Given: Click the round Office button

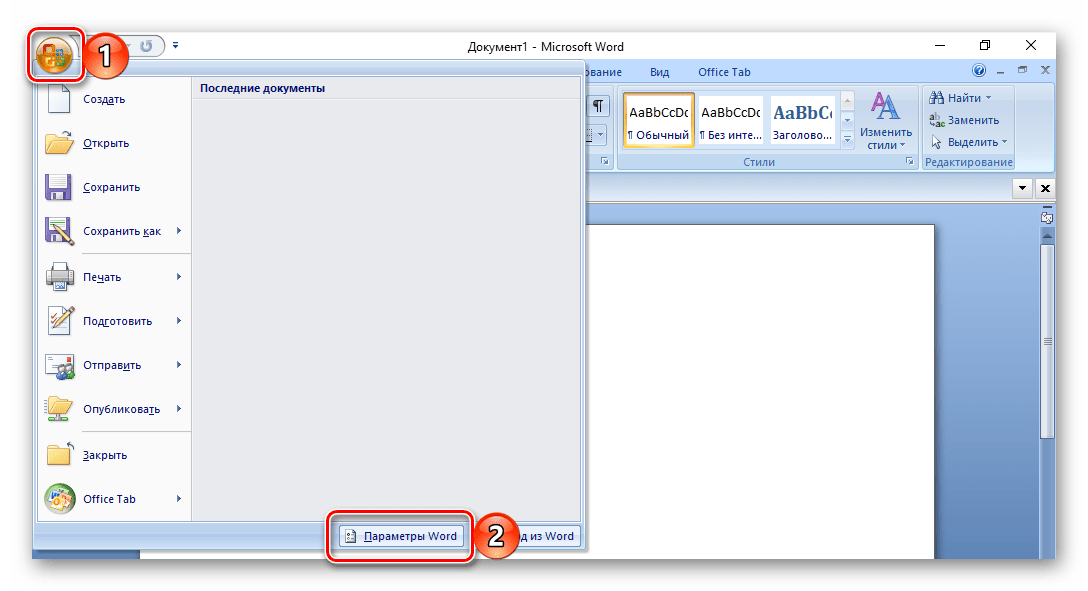Looking at the screenshot, I should (x=54, y=55).
